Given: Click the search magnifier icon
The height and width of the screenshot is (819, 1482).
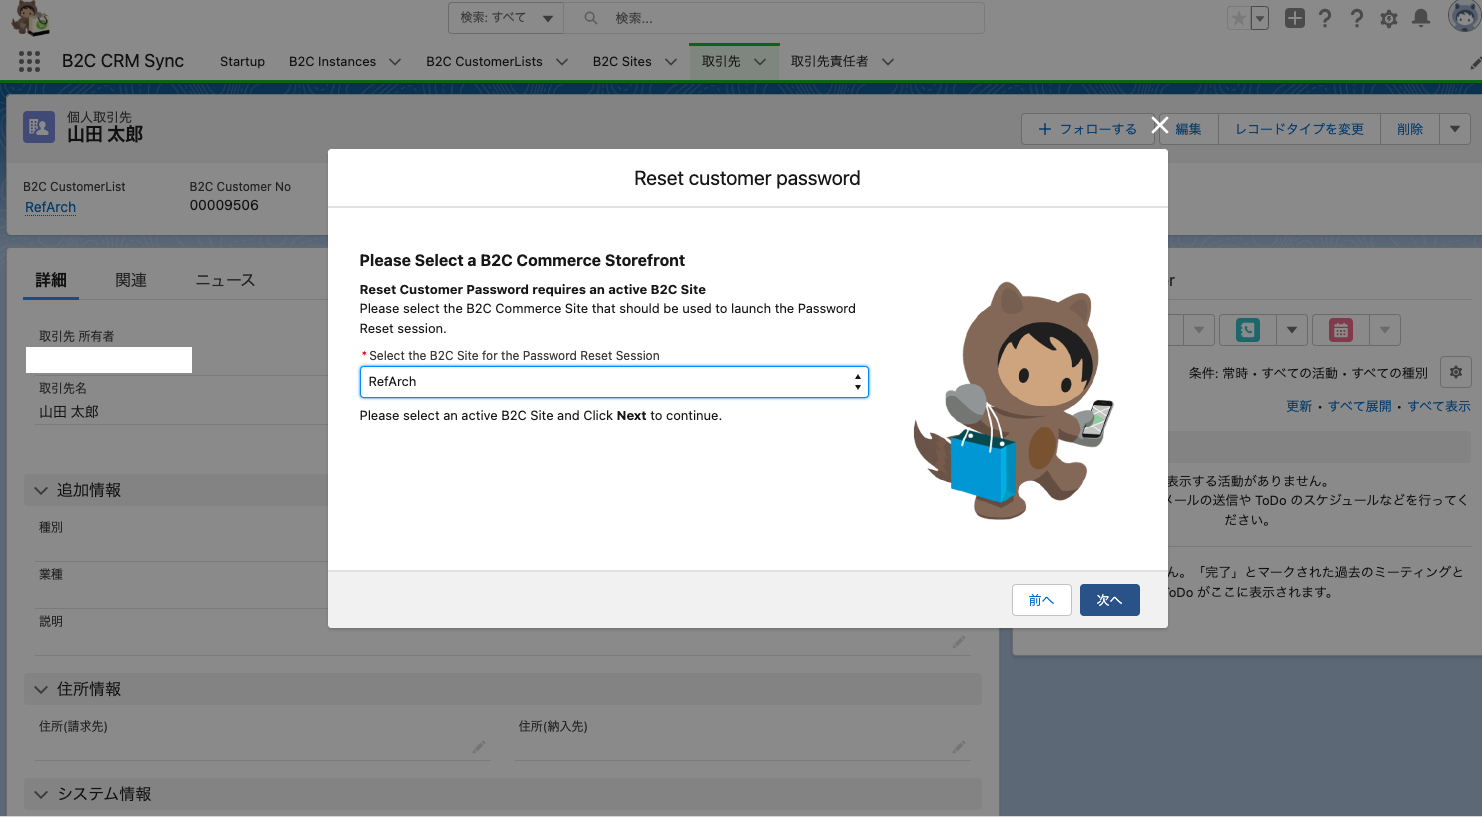Looking at the screenshot, I should click(591, 18).
